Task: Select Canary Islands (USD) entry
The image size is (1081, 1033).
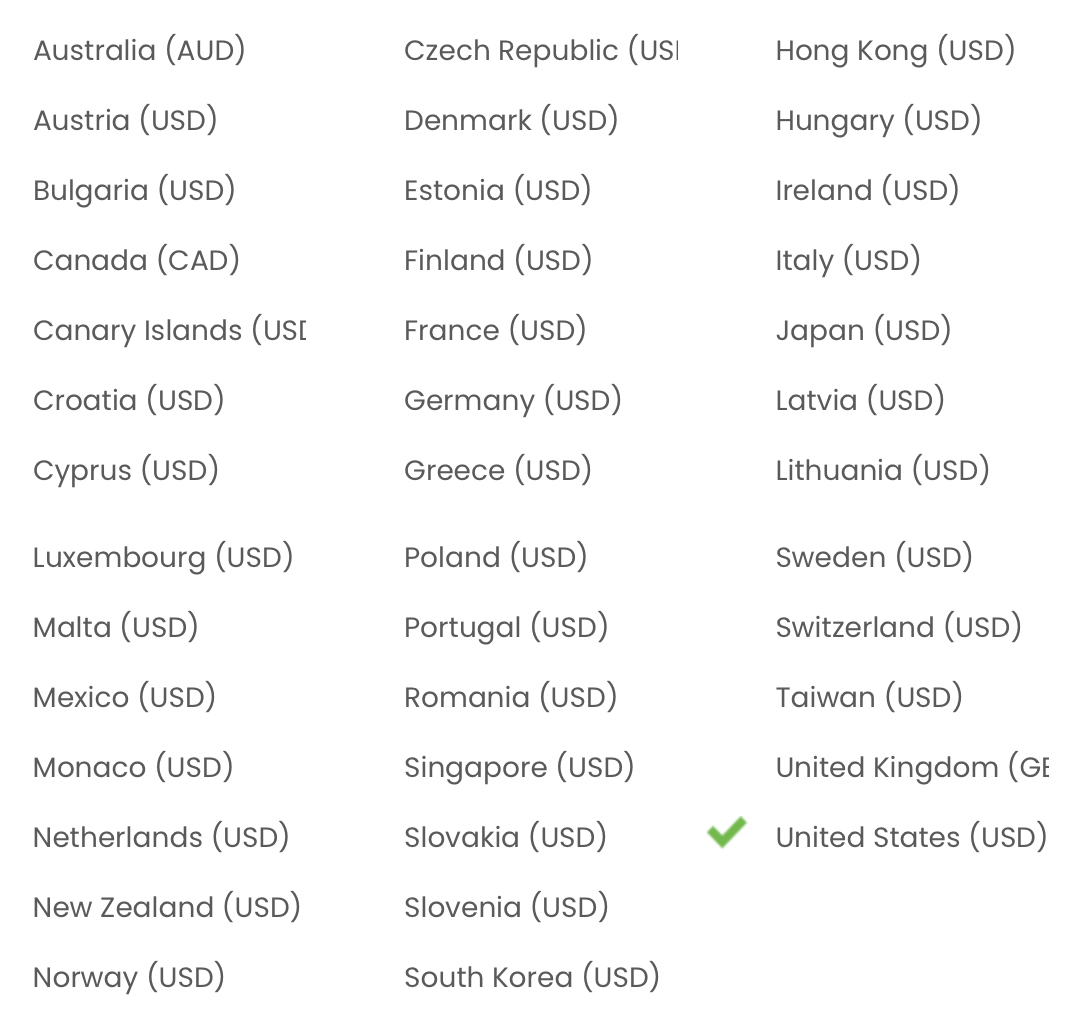Action: click(169, 330)
